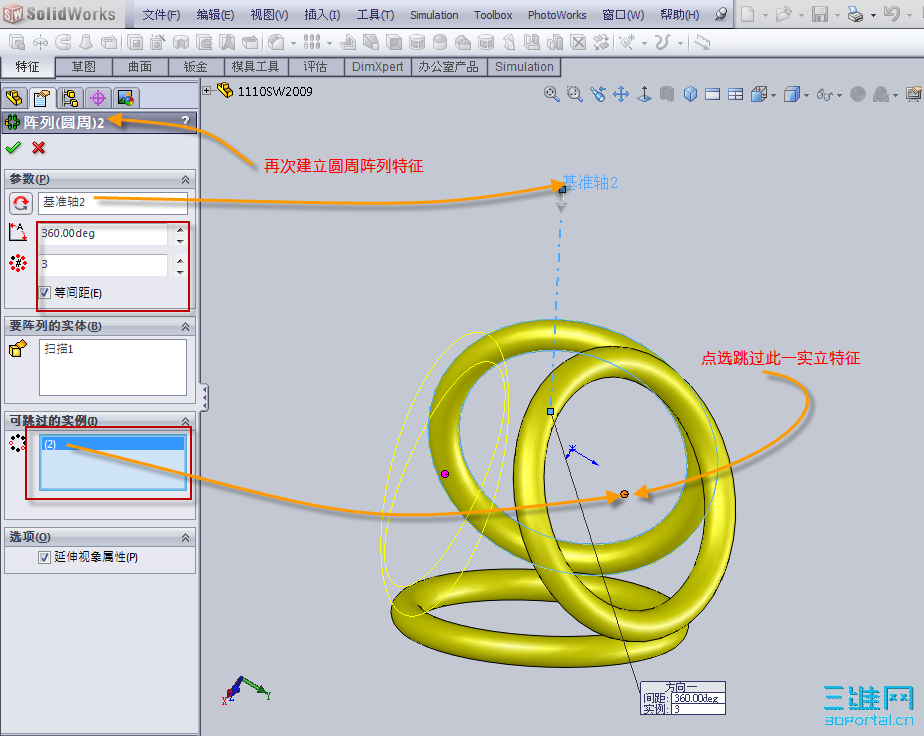
Task: Click the fillet toolbar icon
Action: (x=276, y=42)
